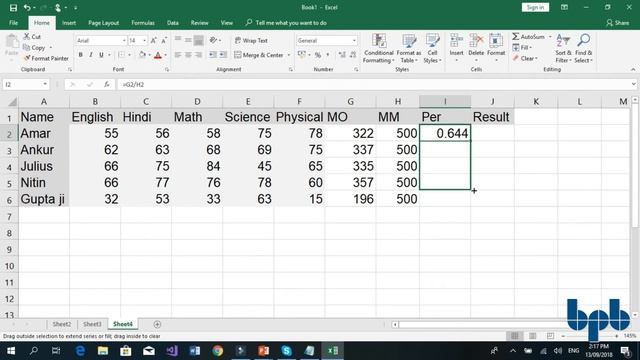Click Center alignment icon

click(x=188, y=55)
